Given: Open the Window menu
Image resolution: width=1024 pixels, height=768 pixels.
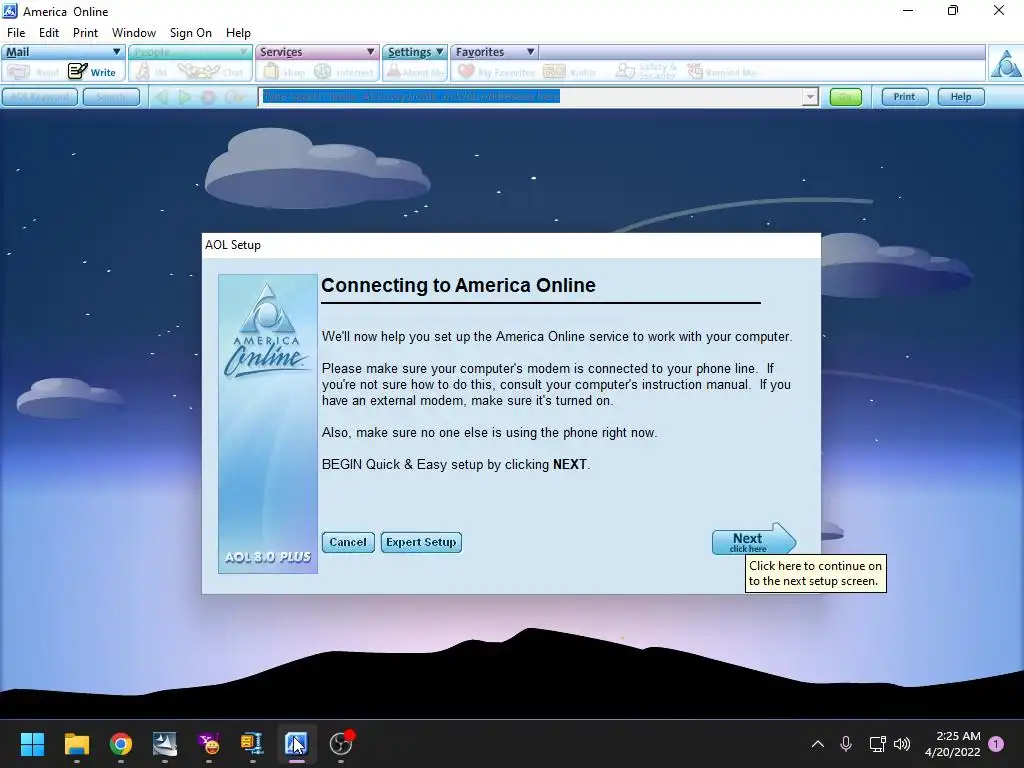Looking at the screenshot, I should click(134, 33).
